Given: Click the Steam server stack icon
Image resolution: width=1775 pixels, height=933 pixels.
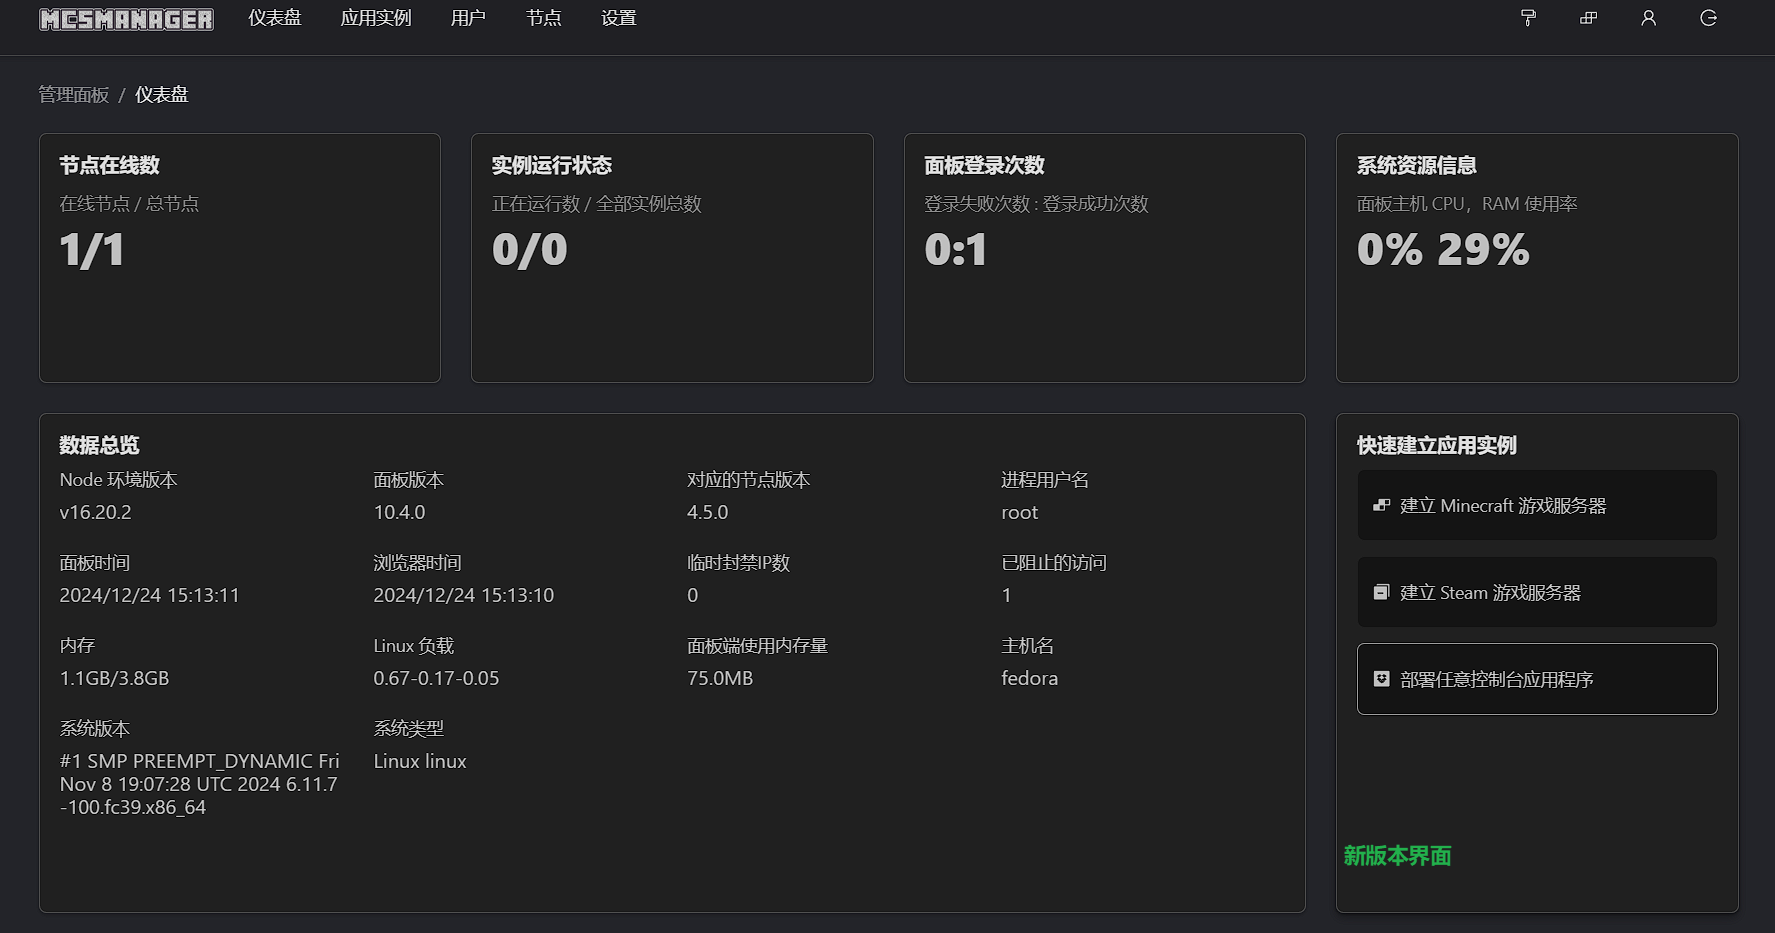Looking at the screenshot, I should pyautogui.click(x=1381, y=593).
